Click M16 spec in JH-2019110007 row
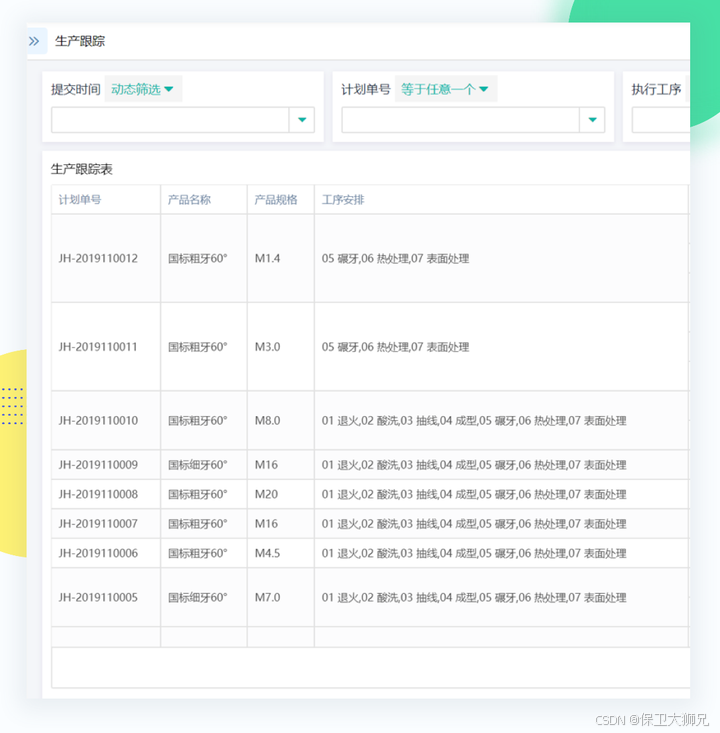The width and height of the screenshot is (720, 733). [x=266, y=524]
